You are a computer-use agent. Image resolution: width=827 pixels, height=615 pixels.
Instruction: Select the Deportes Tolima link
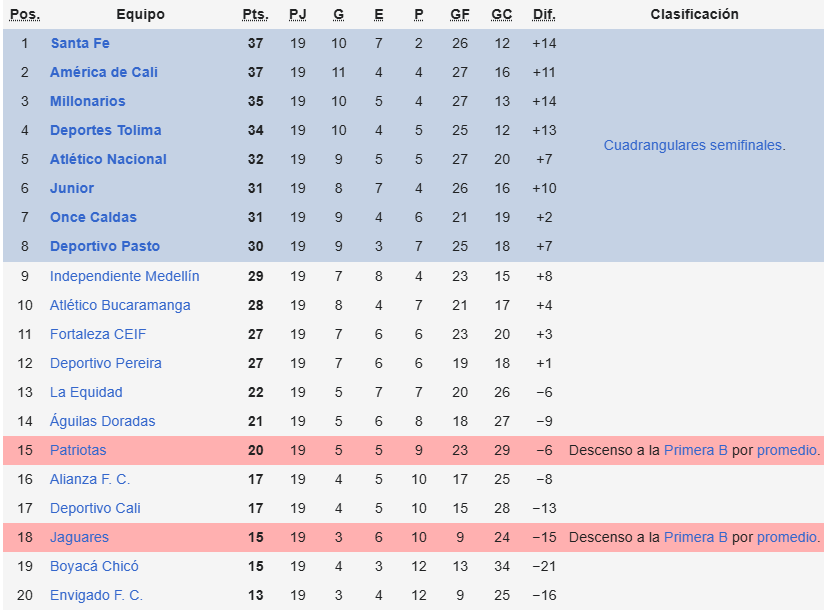(105, 130)
